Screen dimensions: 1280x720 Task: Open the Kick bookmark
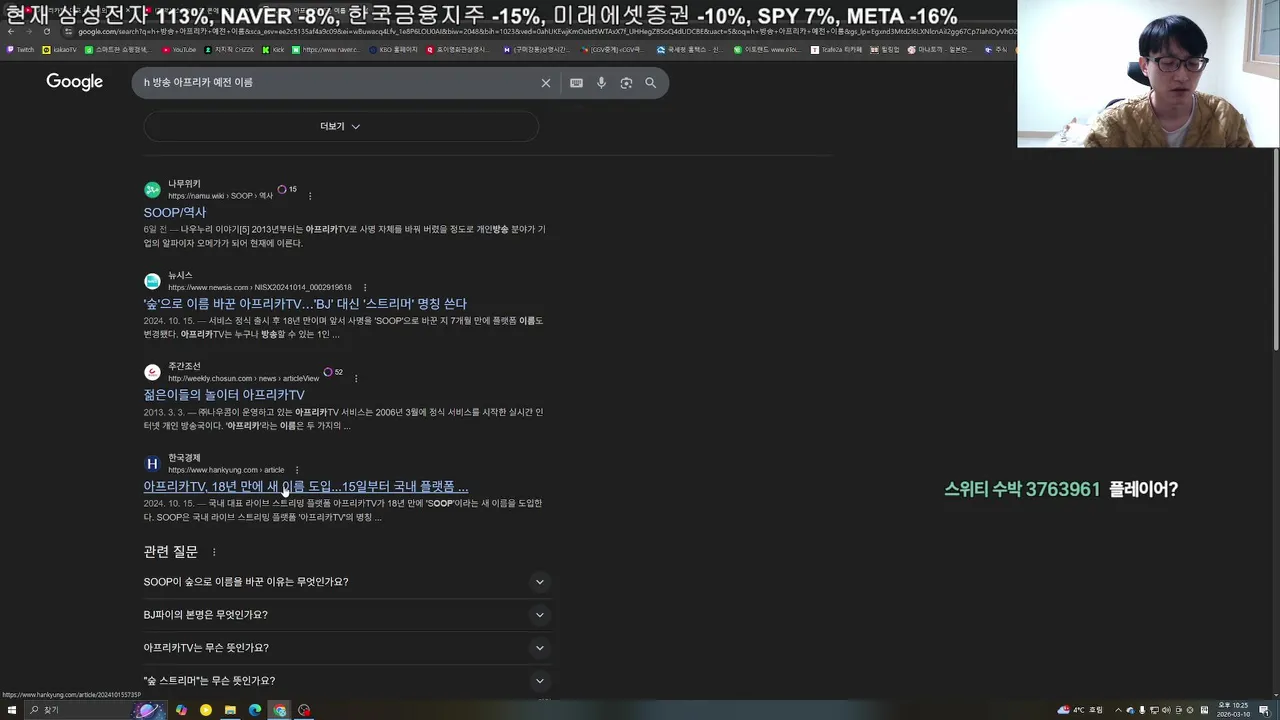click(274, 49)
